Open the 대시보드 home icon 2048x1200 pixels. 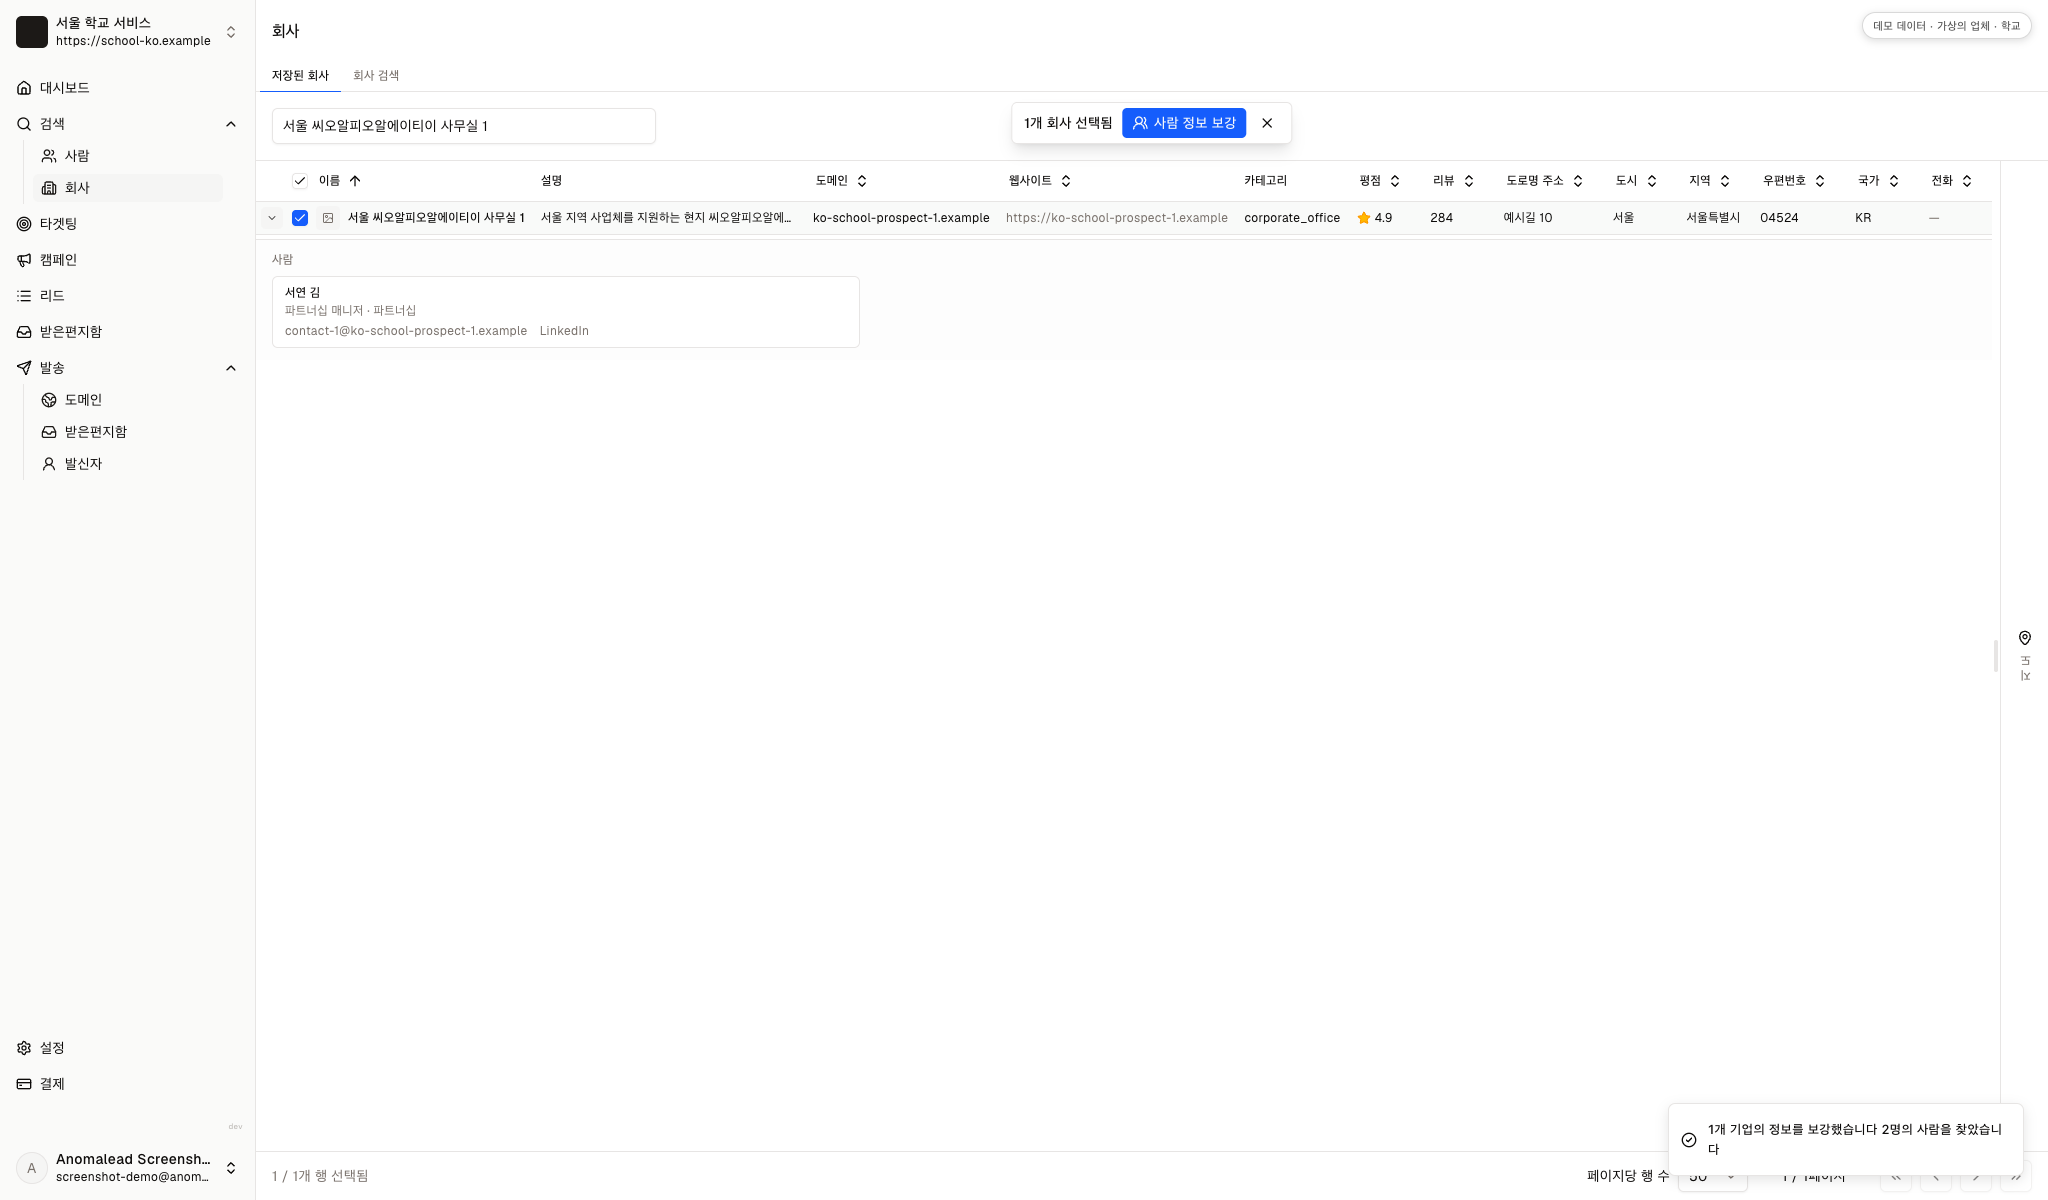pos(24,88)
